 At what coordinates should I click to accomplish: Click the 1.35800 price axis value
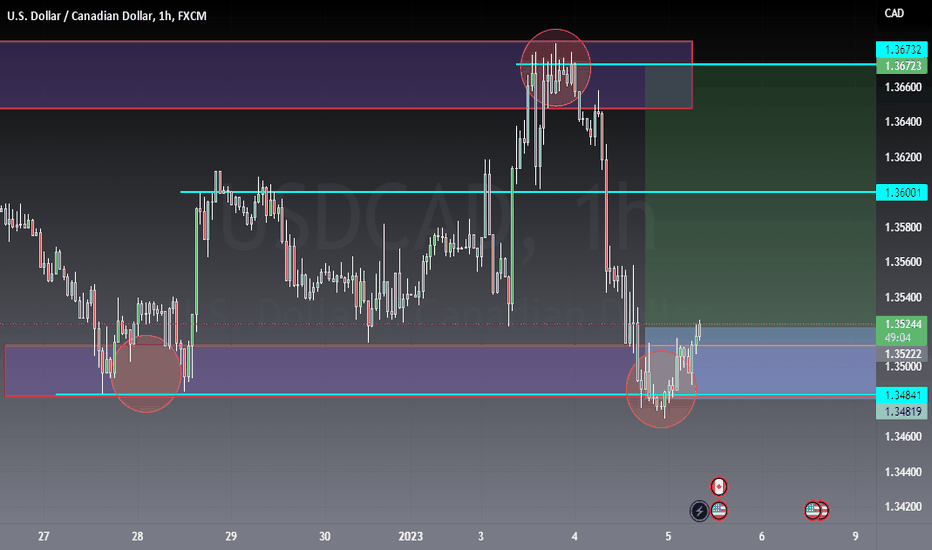point(903,227)
